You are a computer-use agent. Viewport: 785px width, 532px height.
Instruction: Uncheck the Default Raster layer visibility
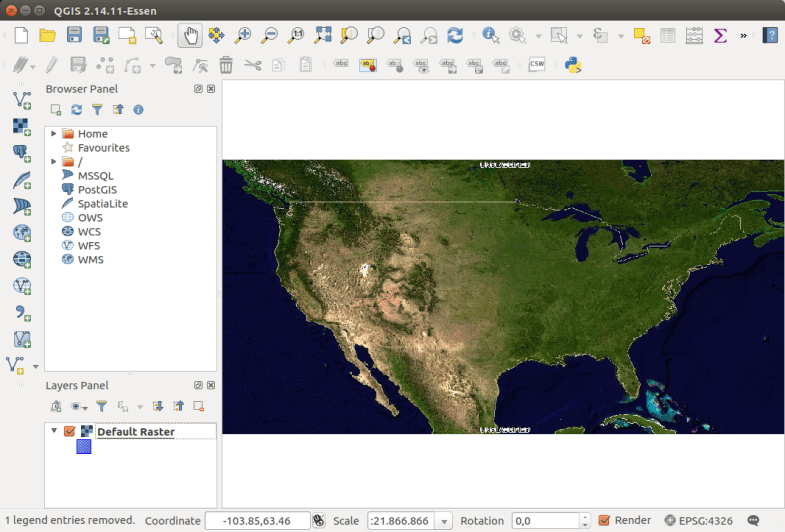coord(69,432)
